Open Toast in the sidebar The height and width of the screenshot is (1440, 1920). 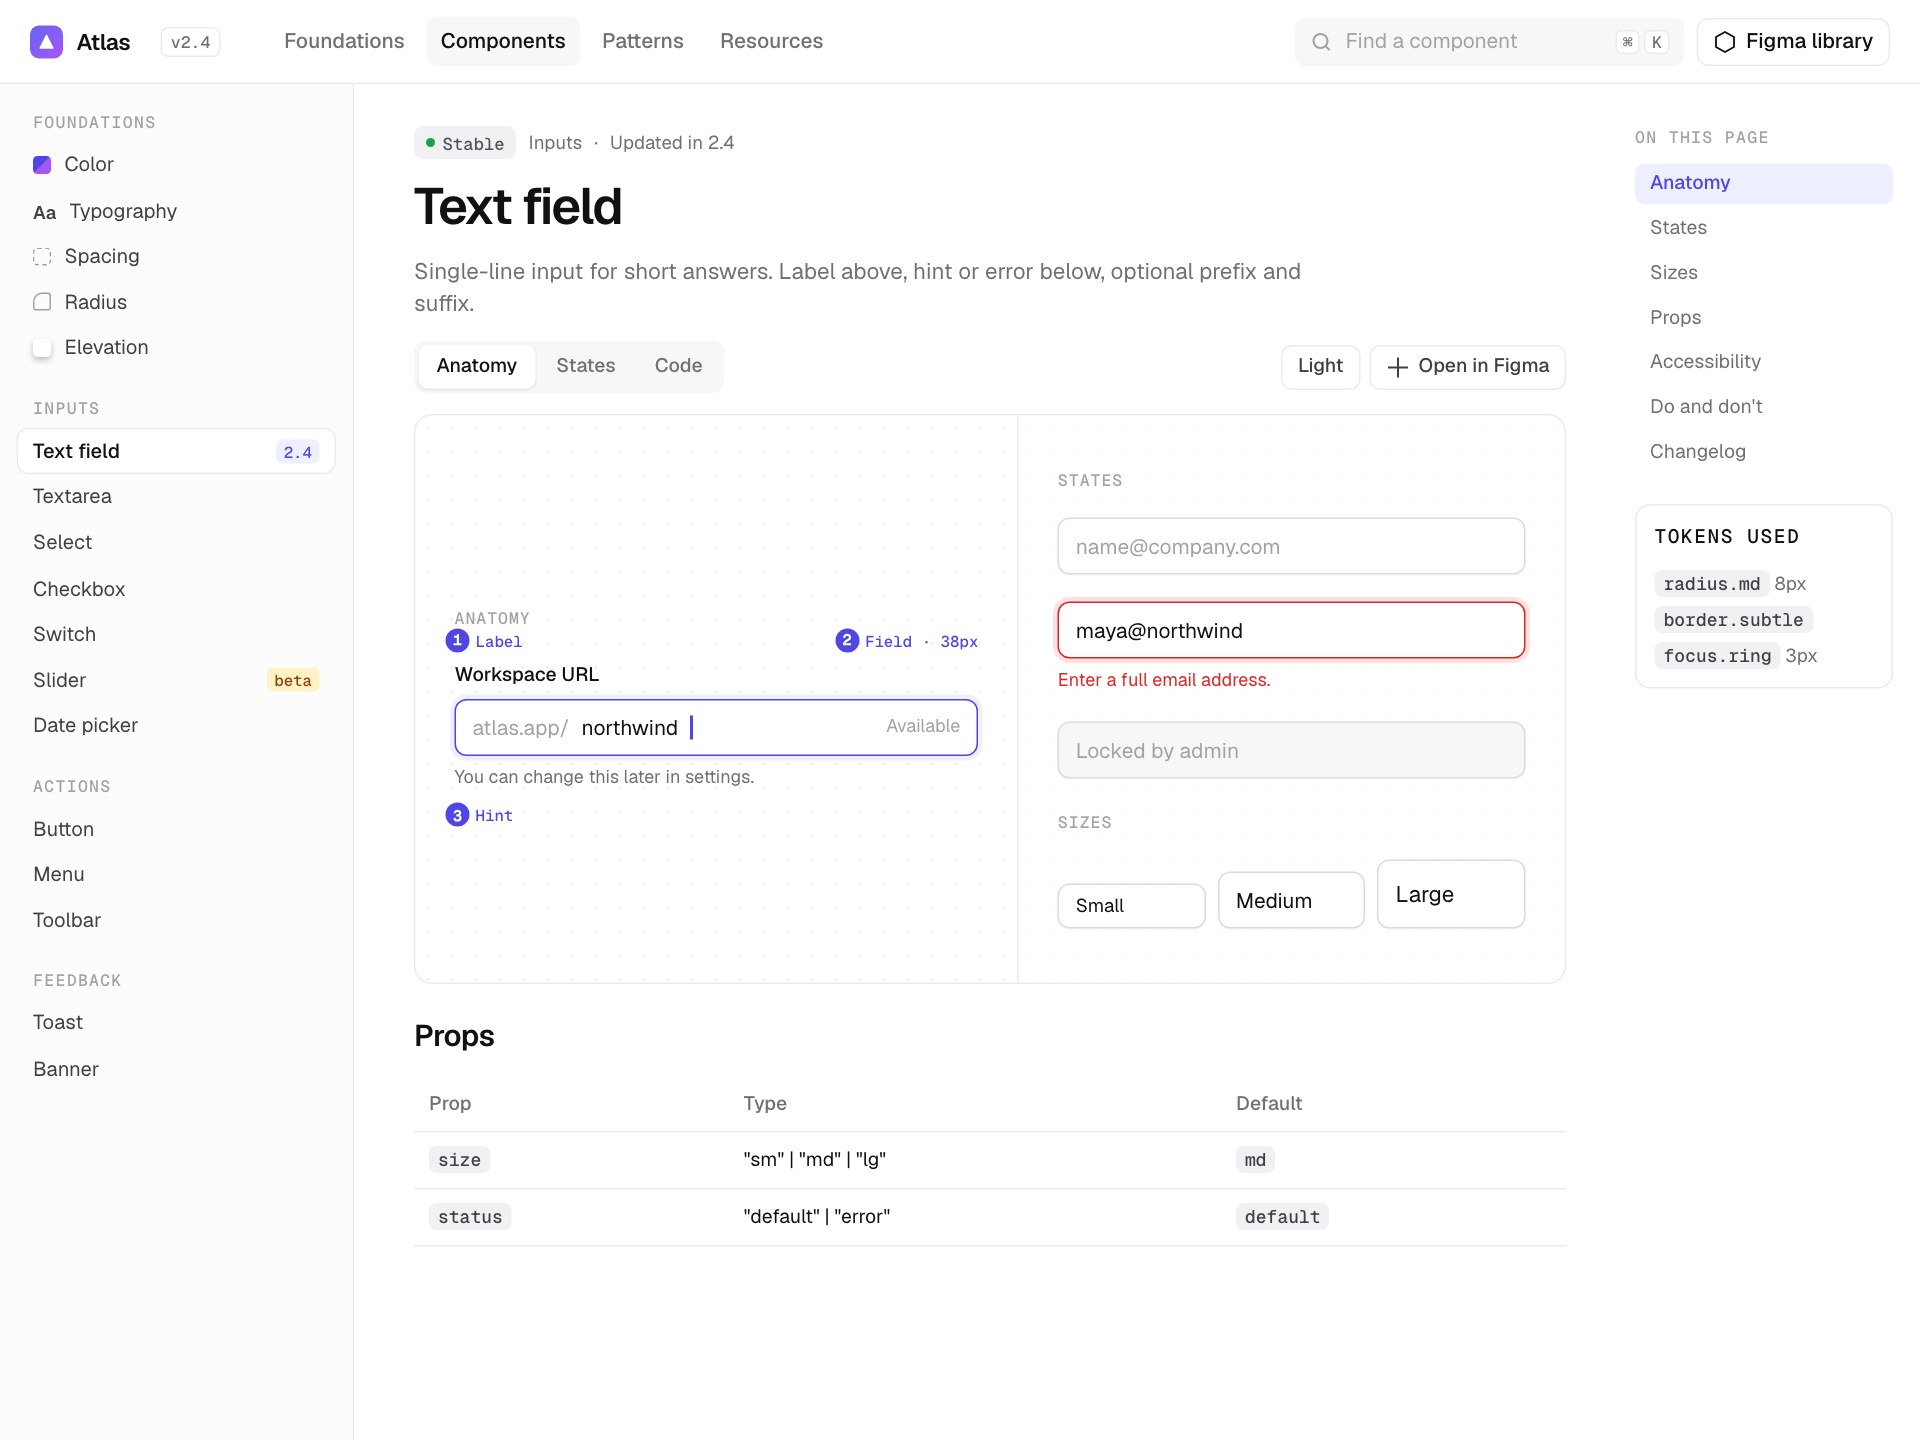click(x=176, y=1022)
